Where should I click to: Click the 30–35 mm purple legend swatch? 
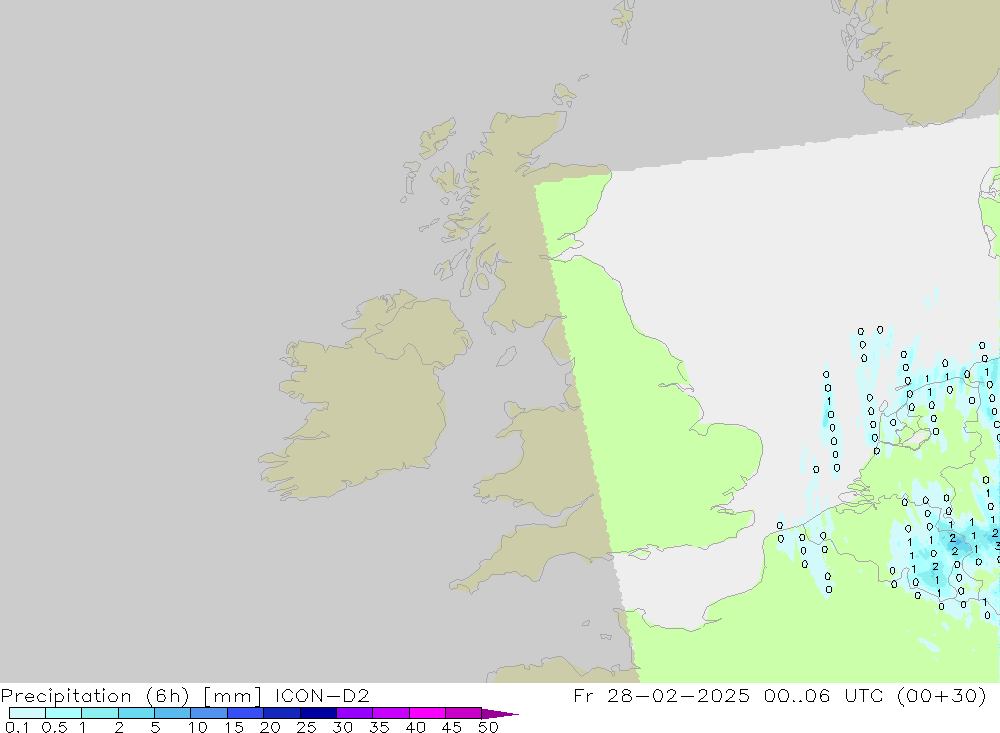click(x=355, y=713)
